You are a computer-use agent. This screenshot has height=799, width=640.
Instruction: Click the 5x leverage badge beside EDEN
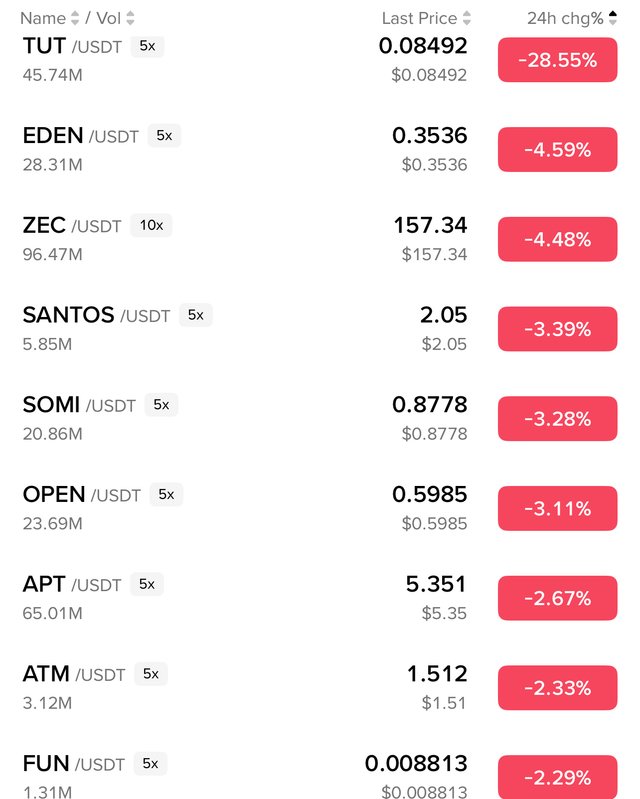pos(164,135)
